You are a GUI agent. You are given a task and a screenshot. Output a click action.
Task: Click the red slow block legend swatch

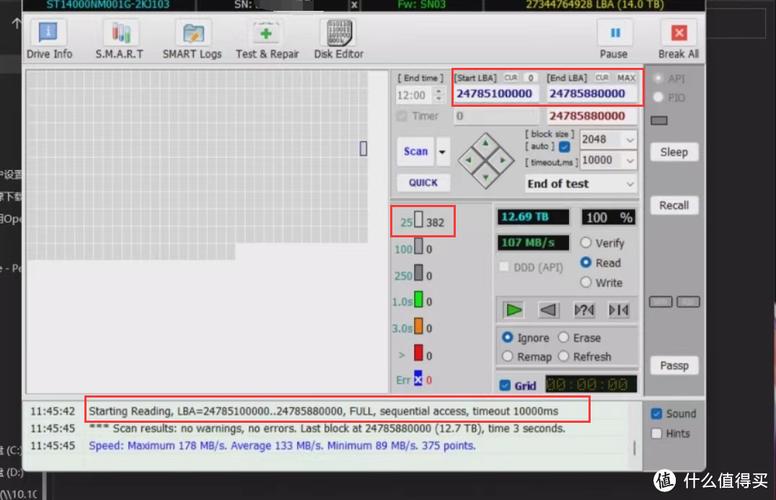click(x=419, y=352)
